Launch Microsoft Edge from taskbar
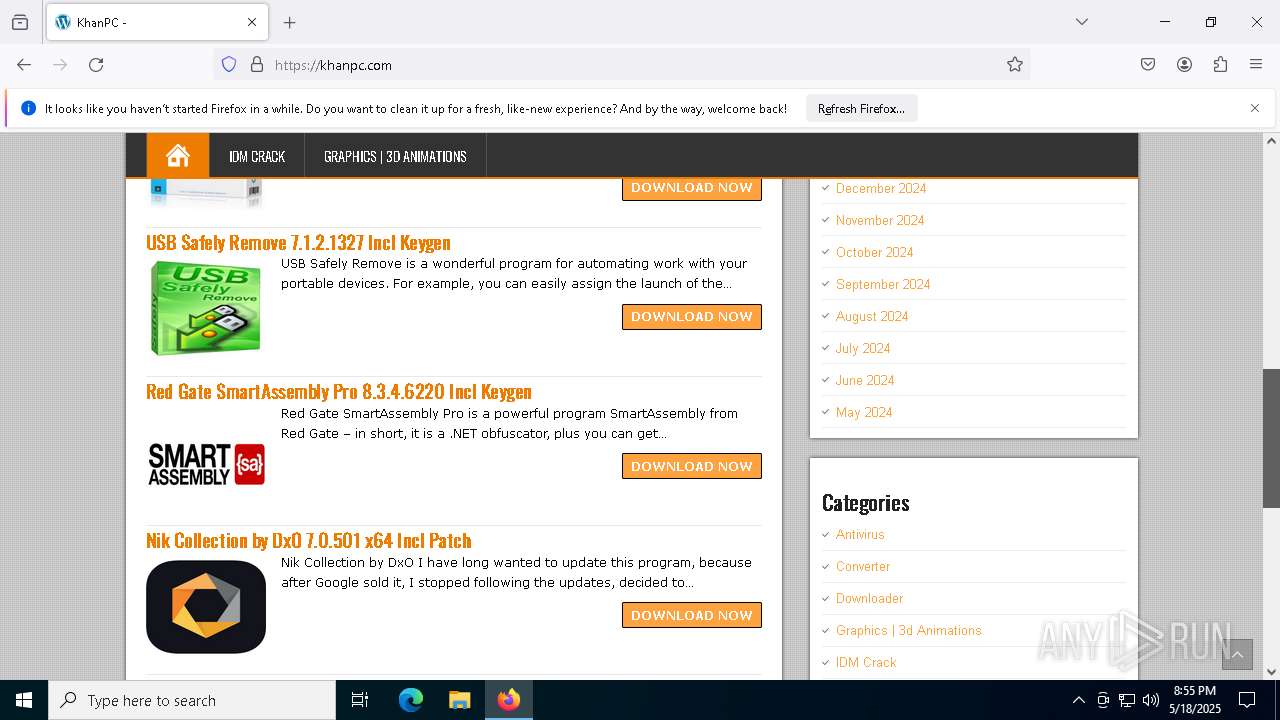 [x=411, y=700]
